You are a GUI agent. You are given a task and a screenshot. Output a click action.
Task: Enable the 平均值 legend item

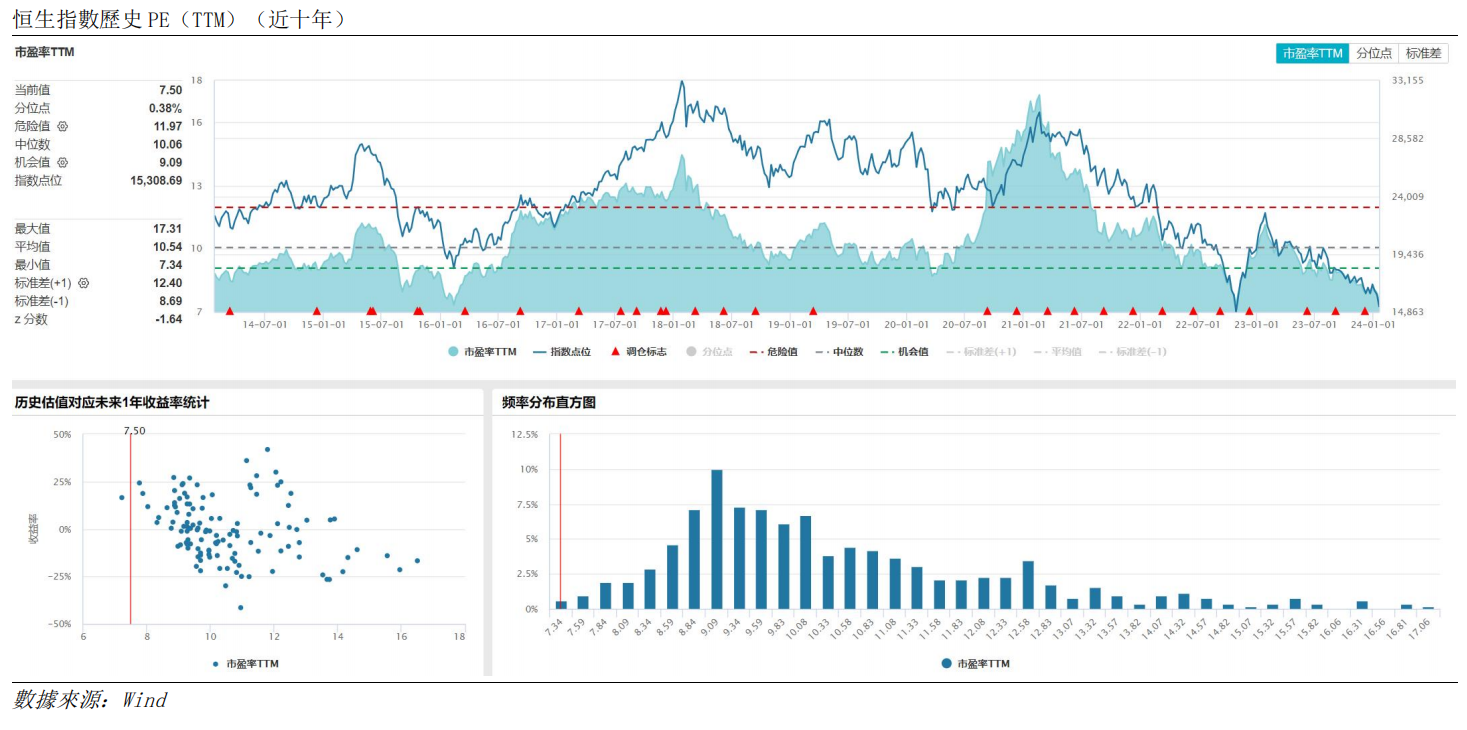(x=1057, y=352)
